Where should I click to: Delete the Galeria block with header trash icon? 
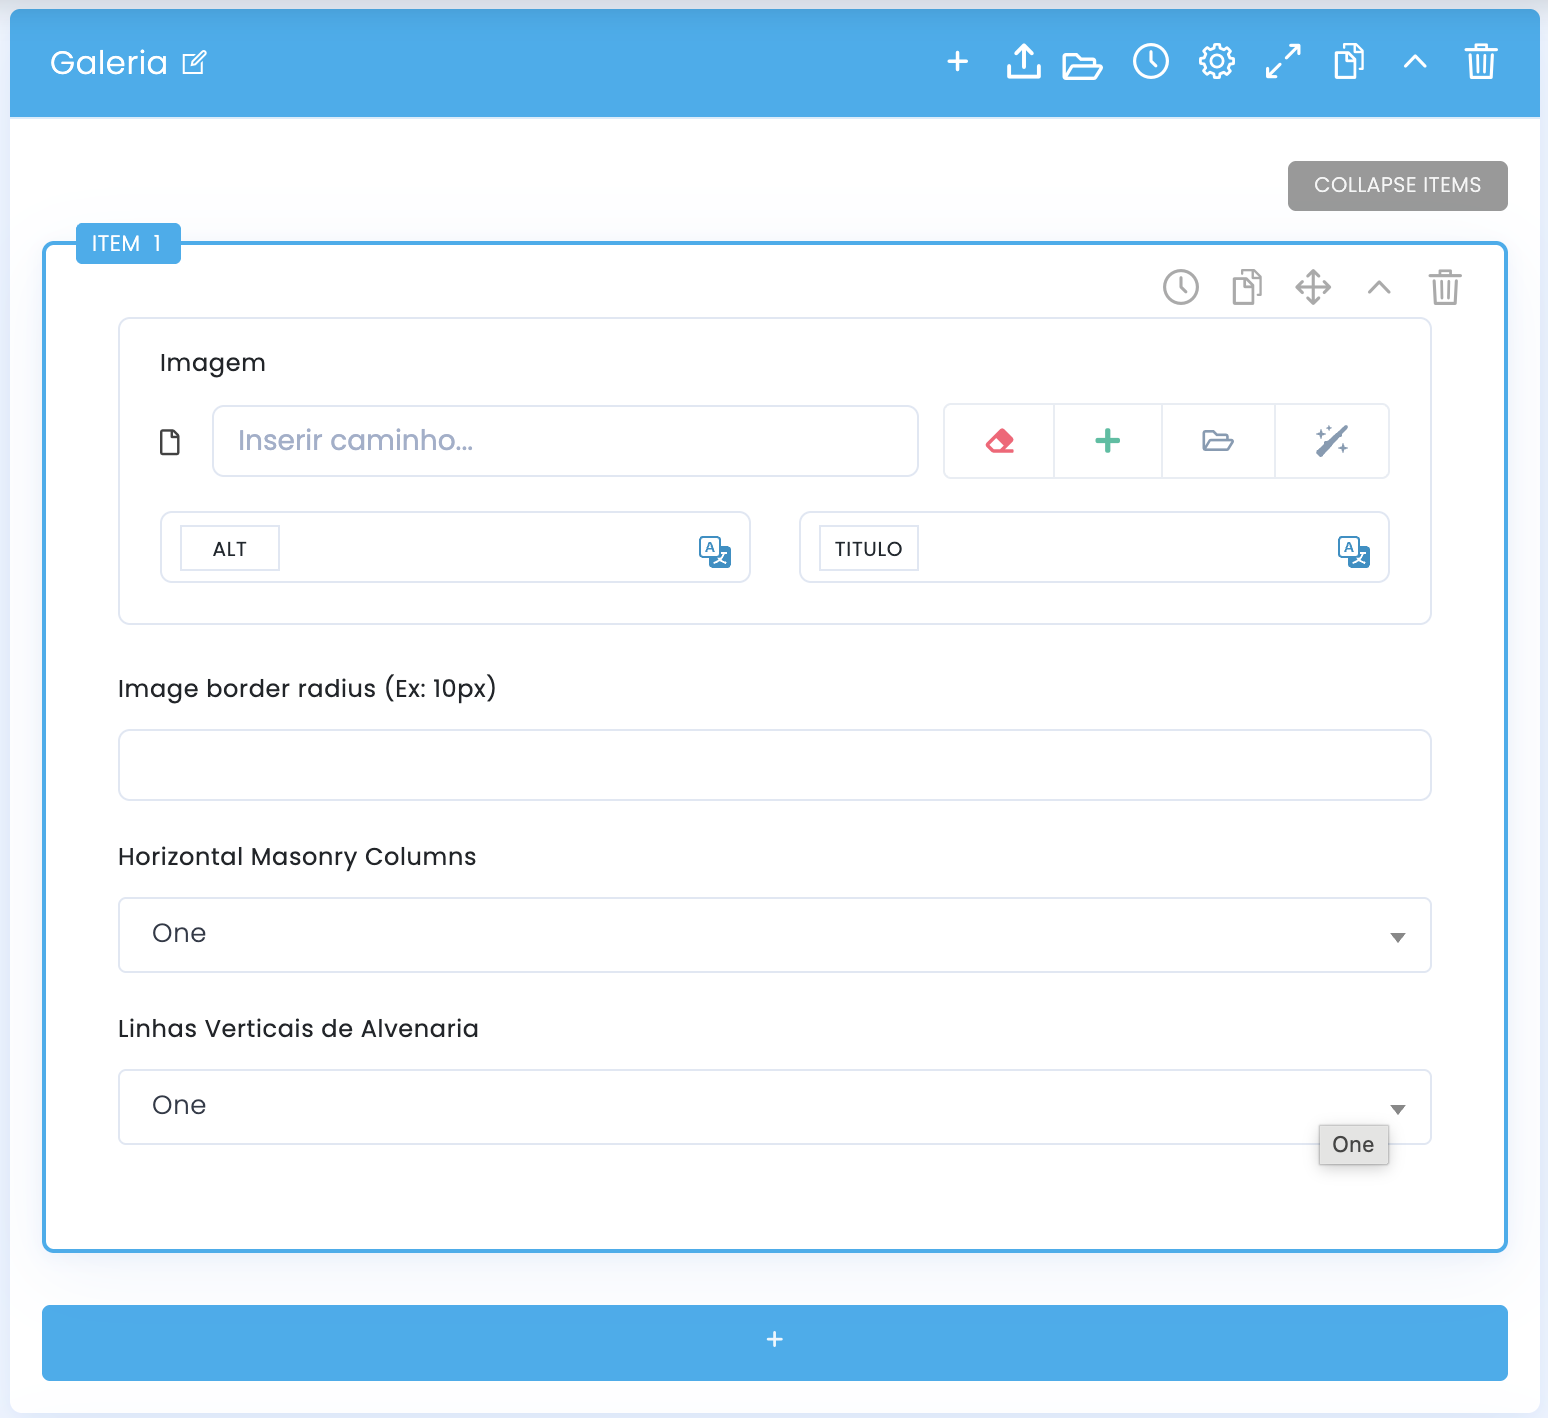[1481, 62]
